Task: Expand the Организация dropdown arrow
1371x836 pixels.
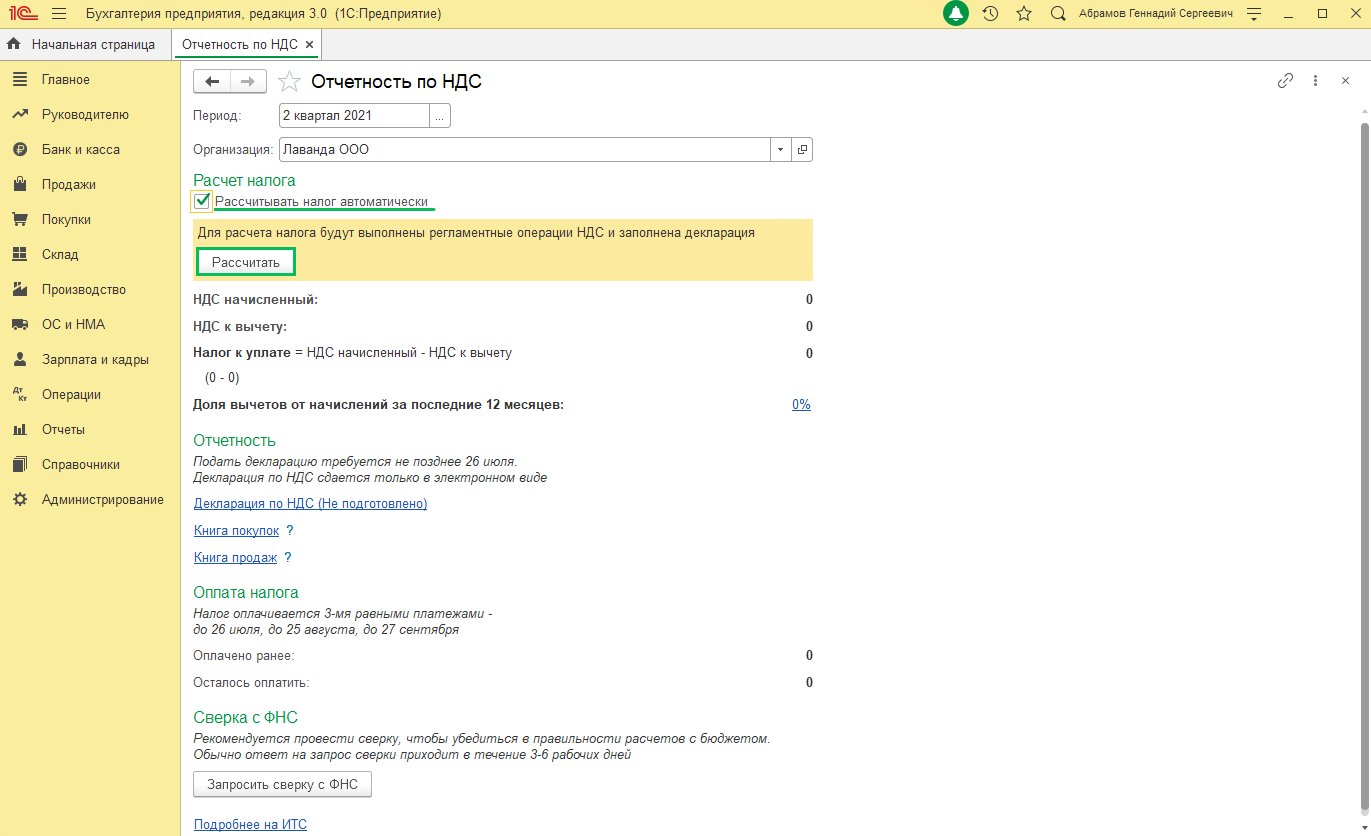Action: tap(780, 150)
